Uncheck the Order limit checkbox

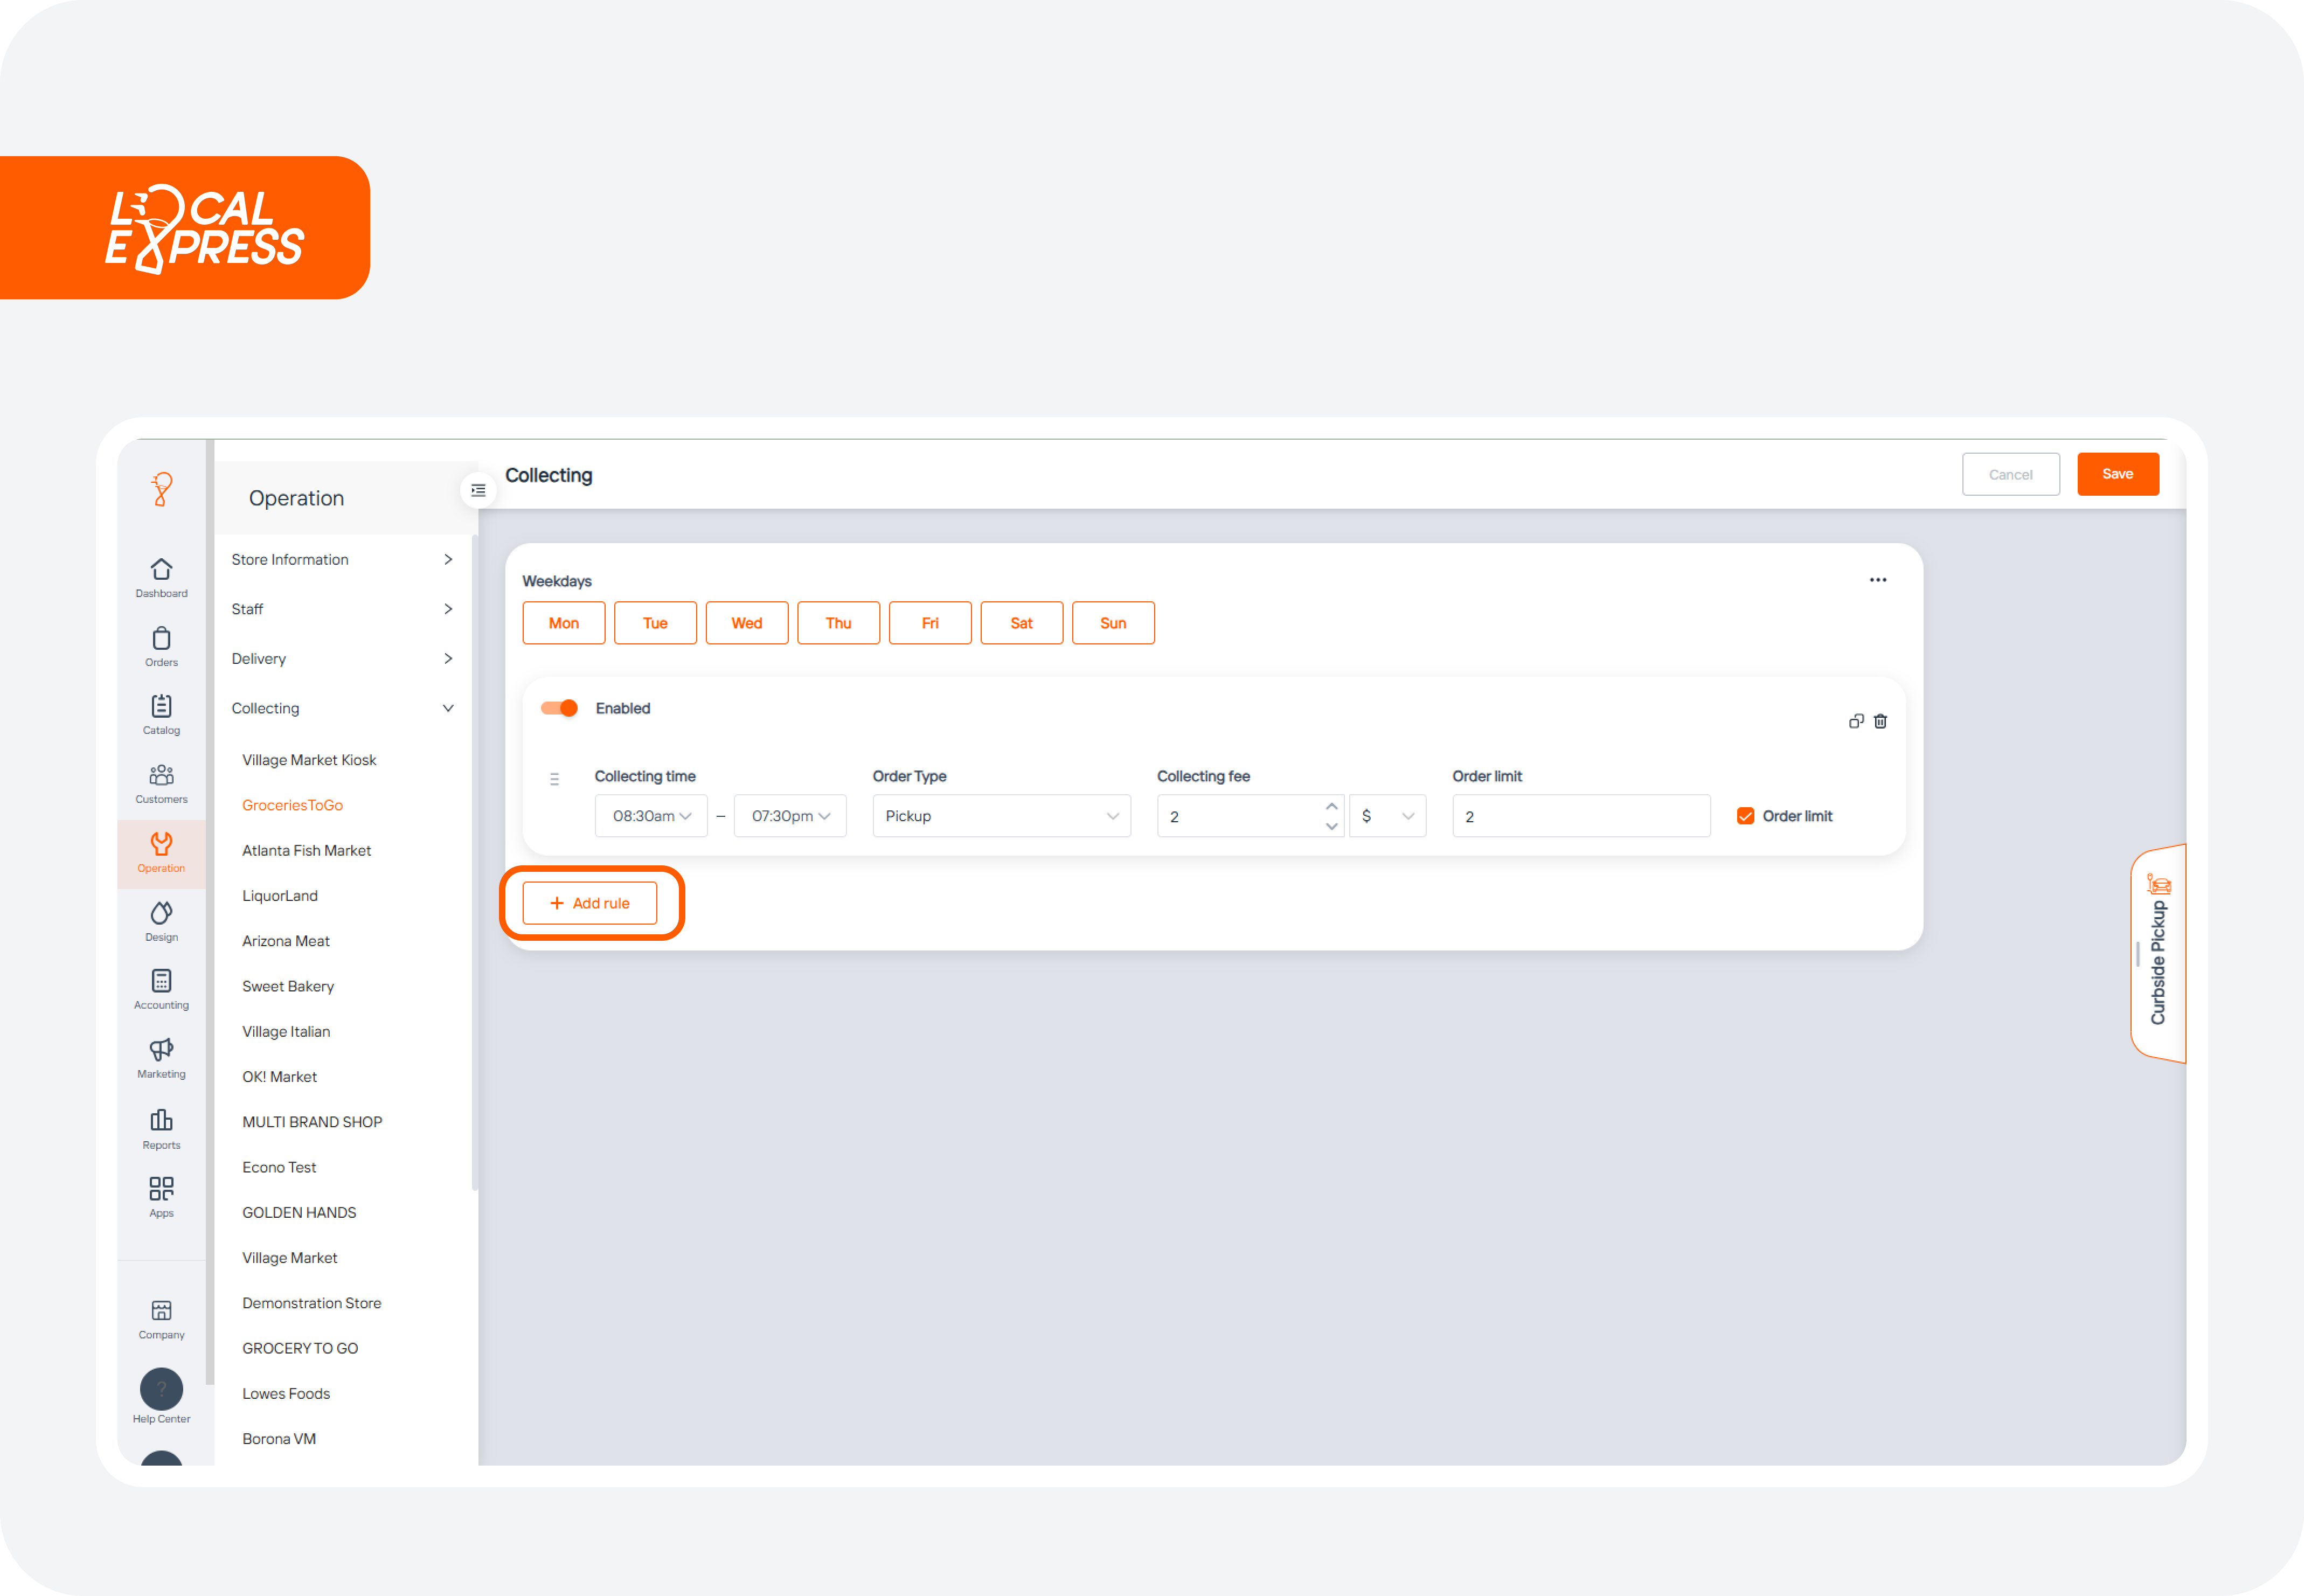[1745, 816]
